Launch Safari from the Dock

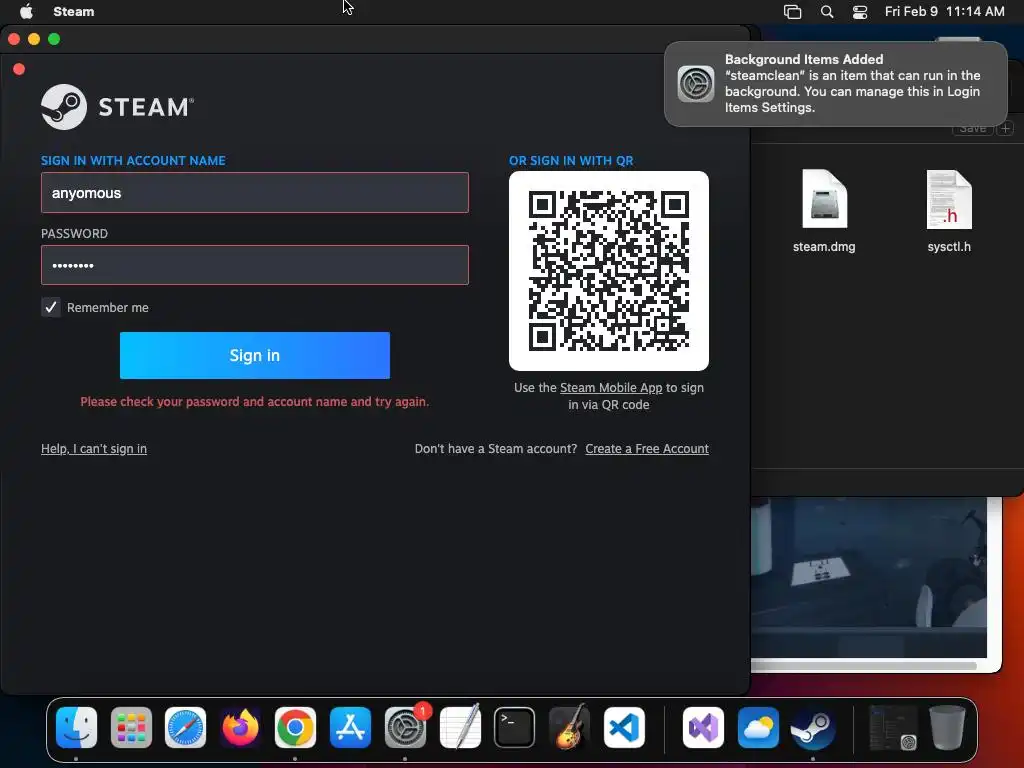coord(185,727)
